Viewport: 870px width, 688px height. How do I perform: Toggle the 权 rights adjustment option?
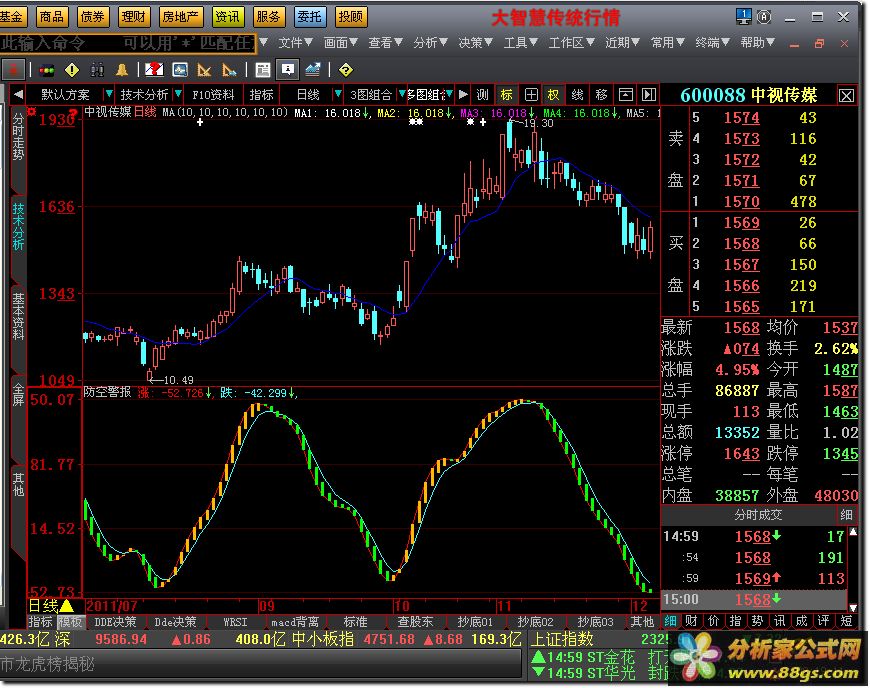click(x=553, y=94)
